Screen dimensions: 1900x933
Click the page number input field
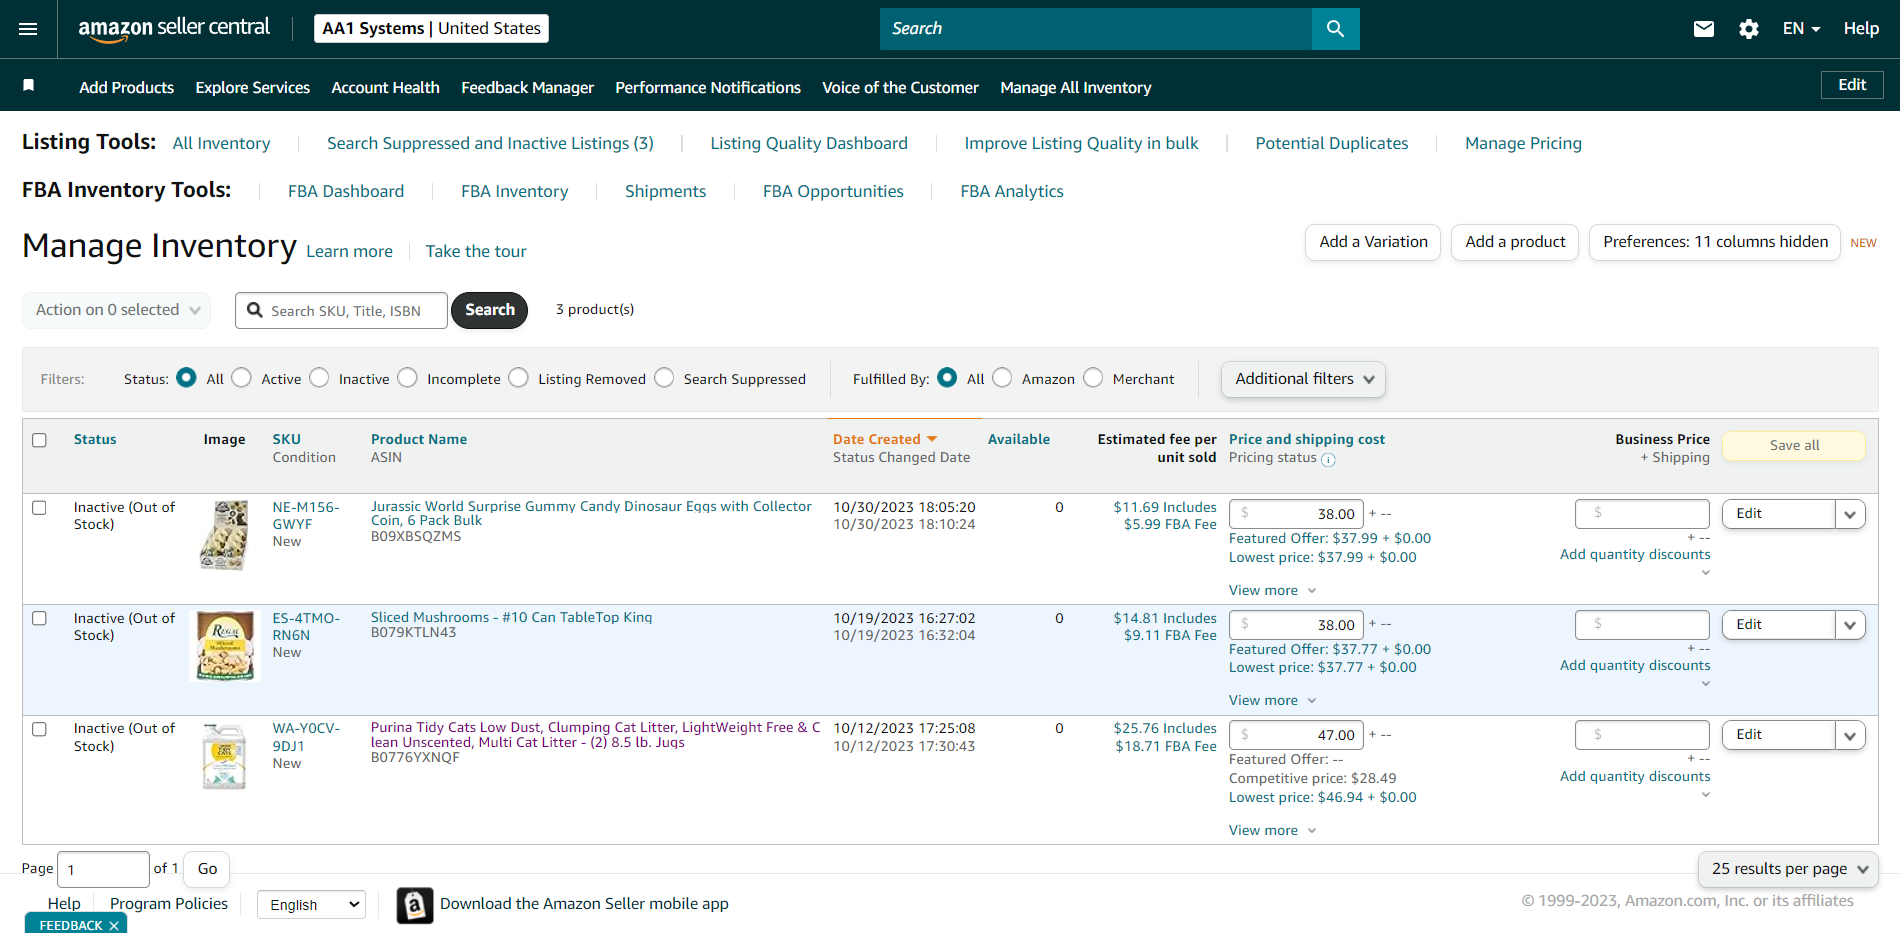point(104,870)
